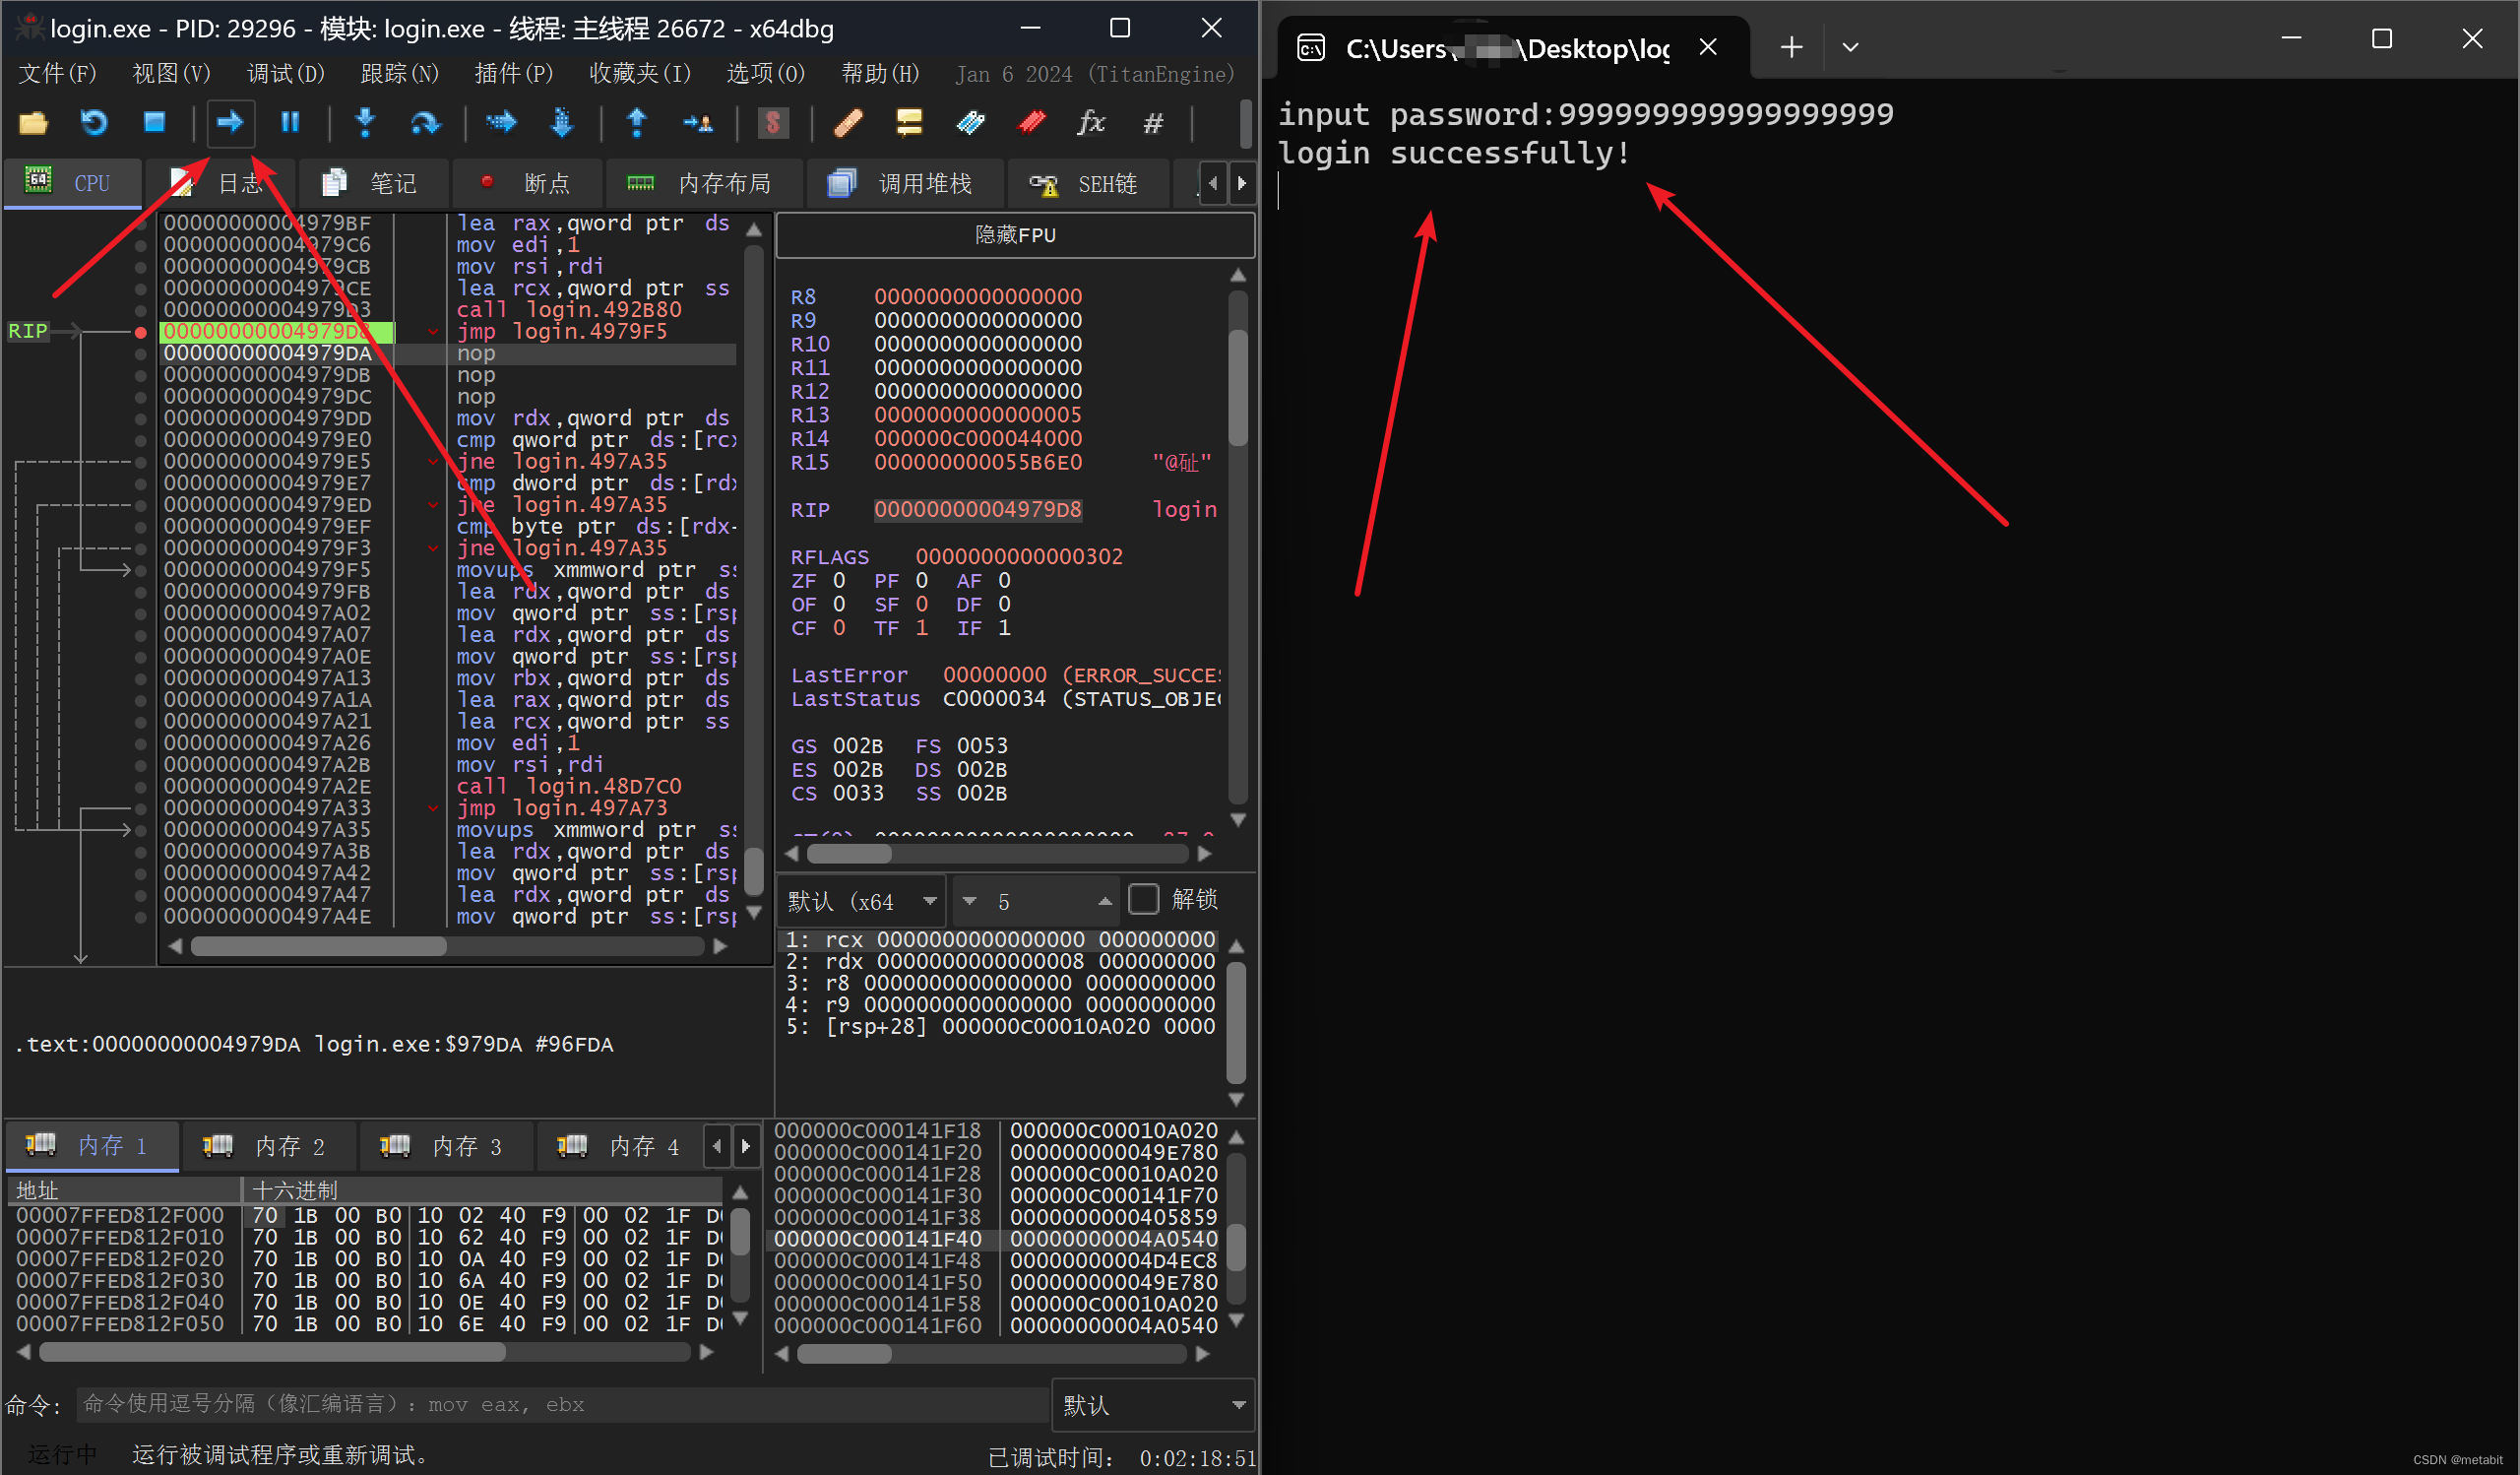Open the functions fx icon
This screenshot has width=2520, height=1475.
pyautogui.click(x=1091, y=123)
